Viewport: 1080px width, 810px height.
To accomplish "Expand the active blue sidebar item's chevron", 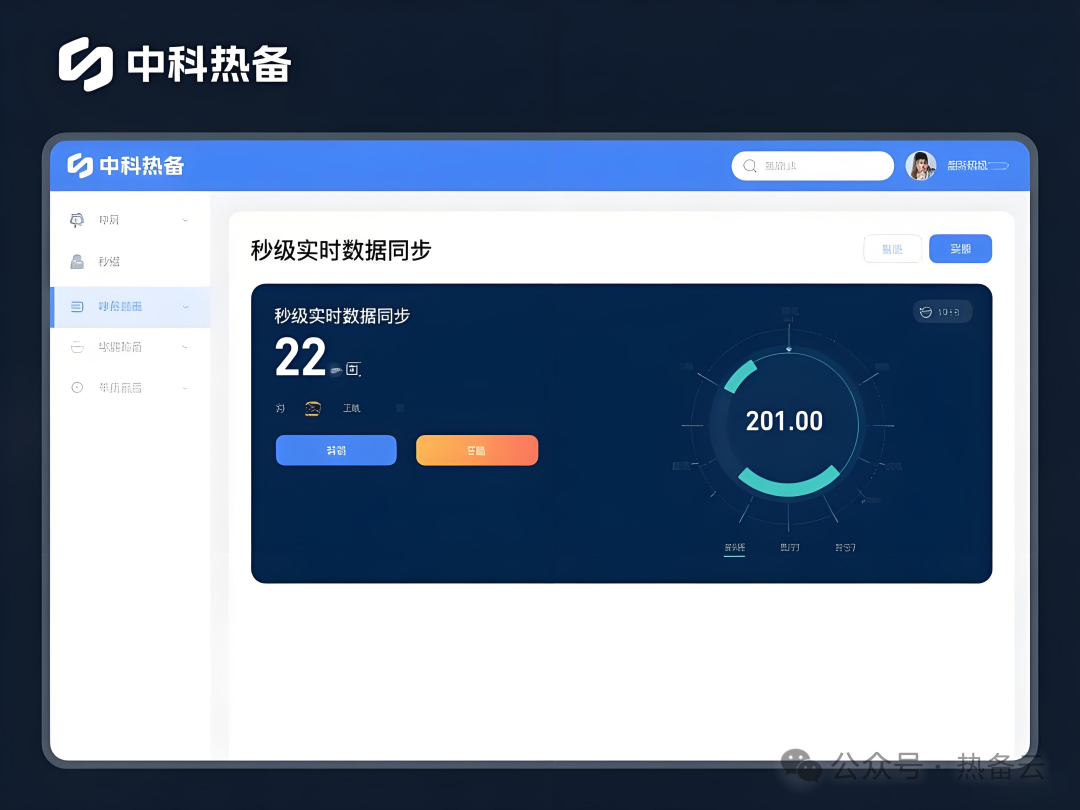I will [184, 307].
